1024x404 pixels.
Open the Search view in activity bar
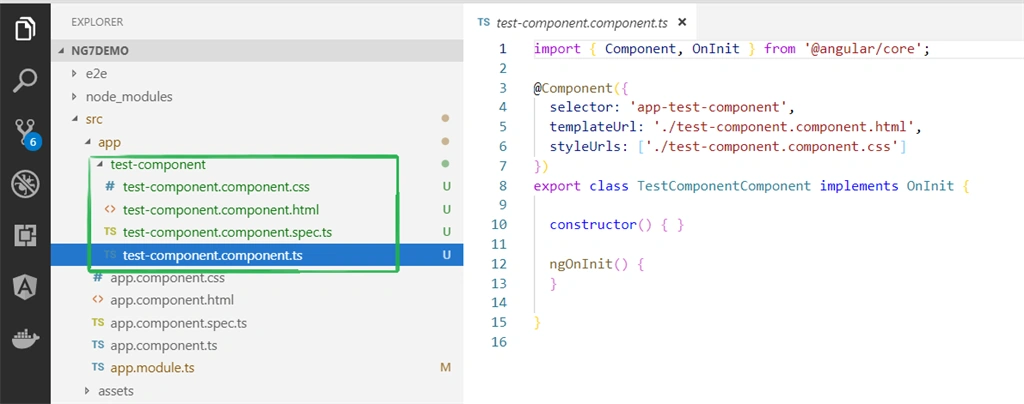pos(25,80)
